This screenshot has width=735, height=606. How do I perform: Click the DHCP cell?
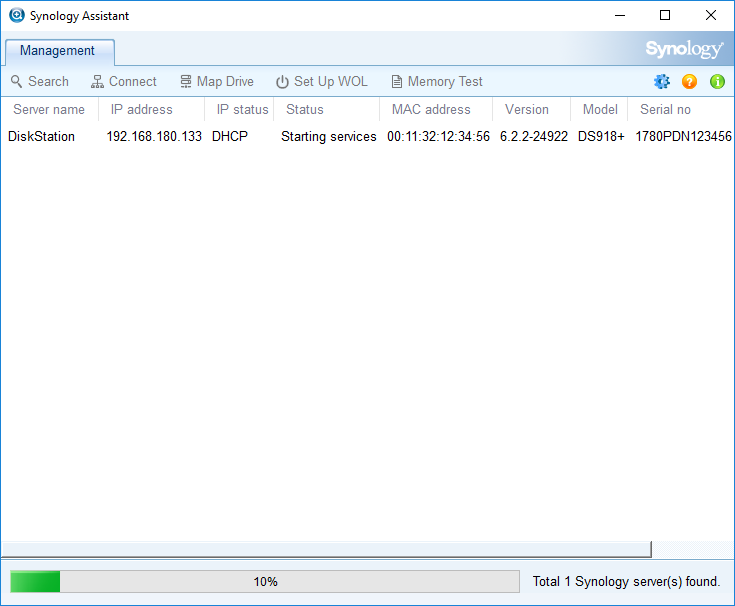(230, 136)
